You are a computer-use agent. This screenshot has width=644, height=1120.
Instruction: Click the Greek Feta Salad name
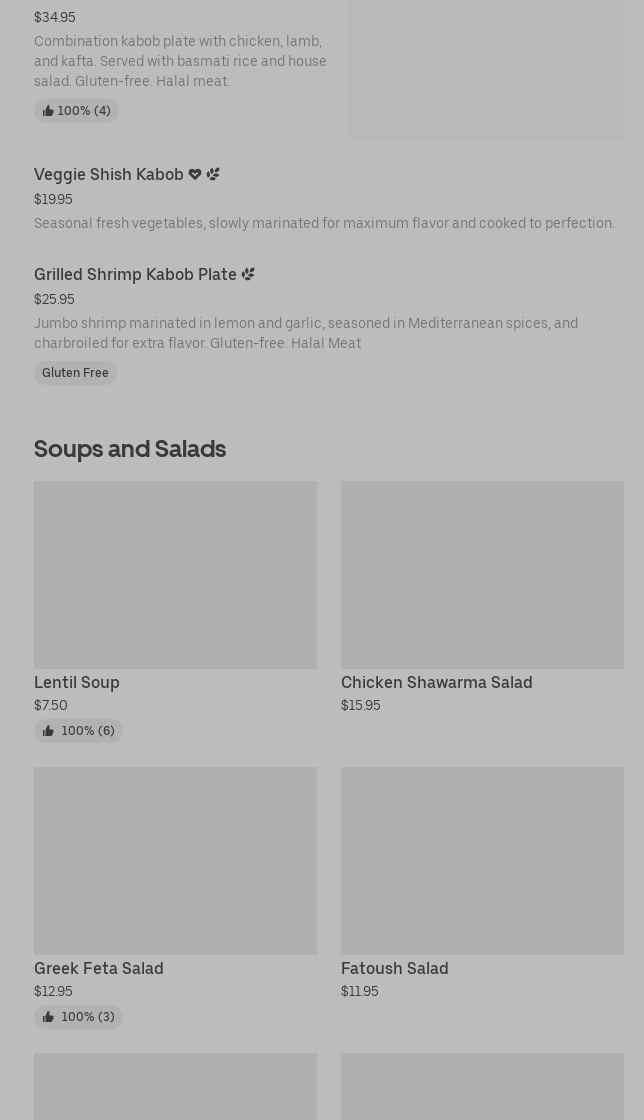pos(99,968)
